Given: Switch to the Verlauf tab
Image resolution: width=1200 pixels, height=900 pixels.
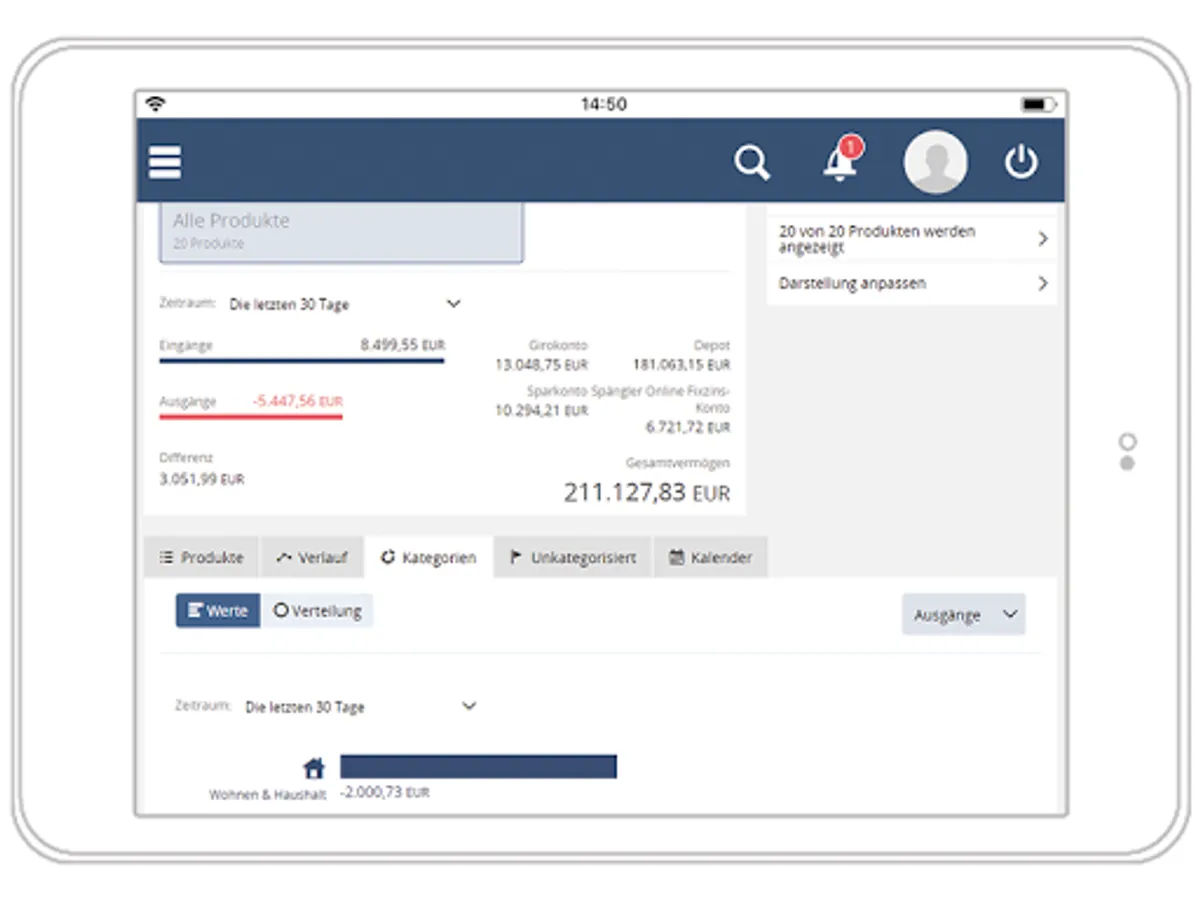Looking at the screenshot, I should pos(312,558).
